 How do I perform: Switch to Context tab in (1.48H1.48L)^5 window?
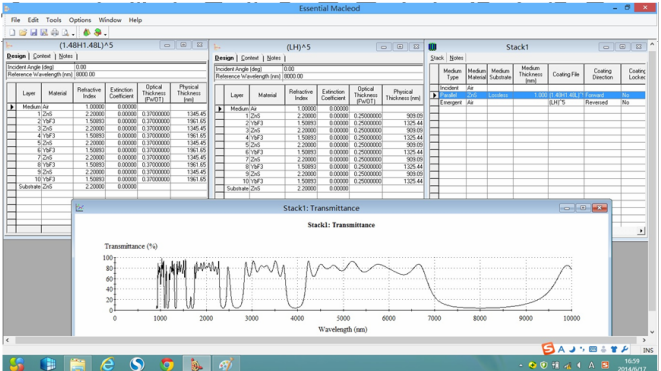[41, 56]
